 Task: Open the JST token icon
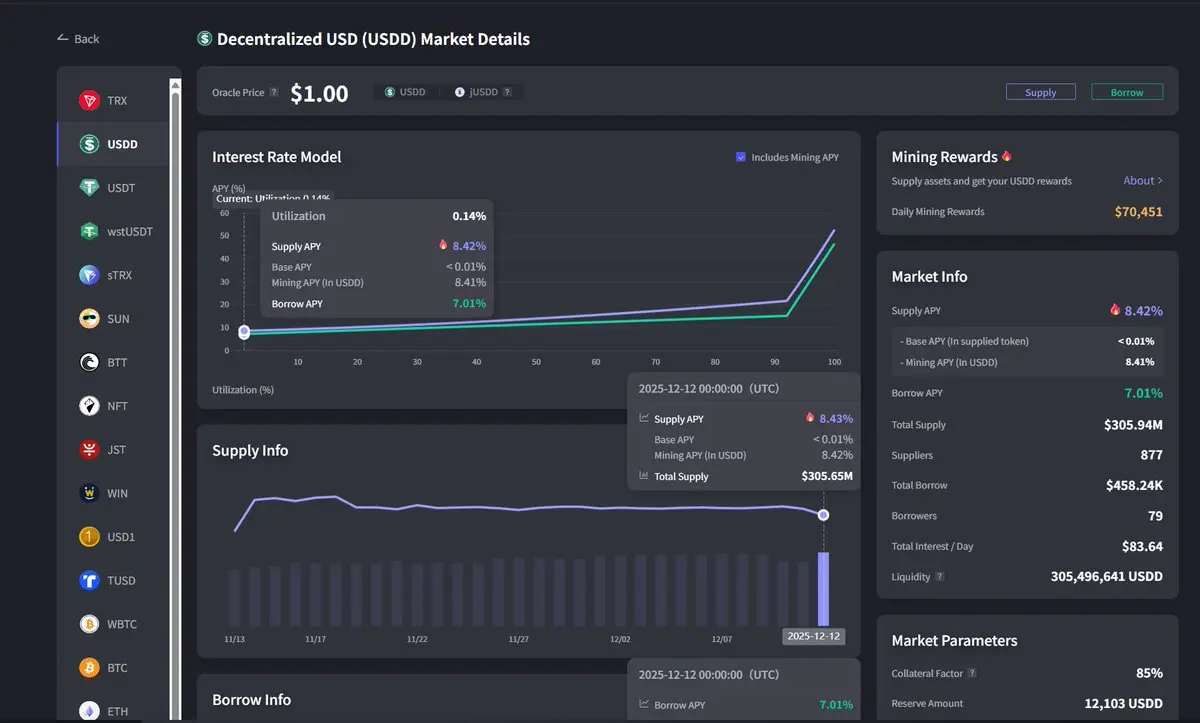91,450
